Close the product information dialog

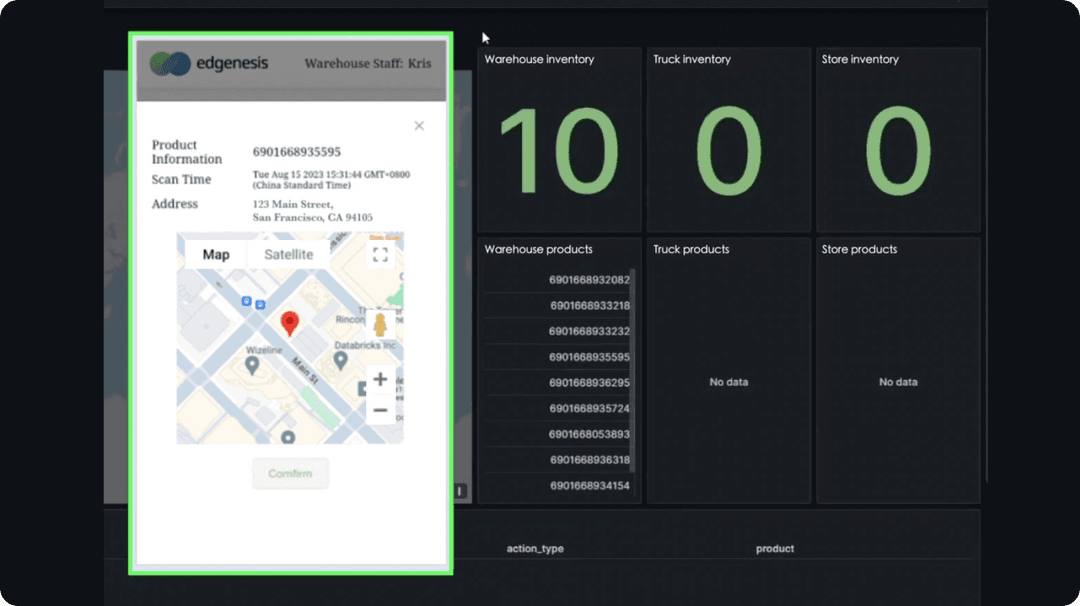(x=419, y=126)
